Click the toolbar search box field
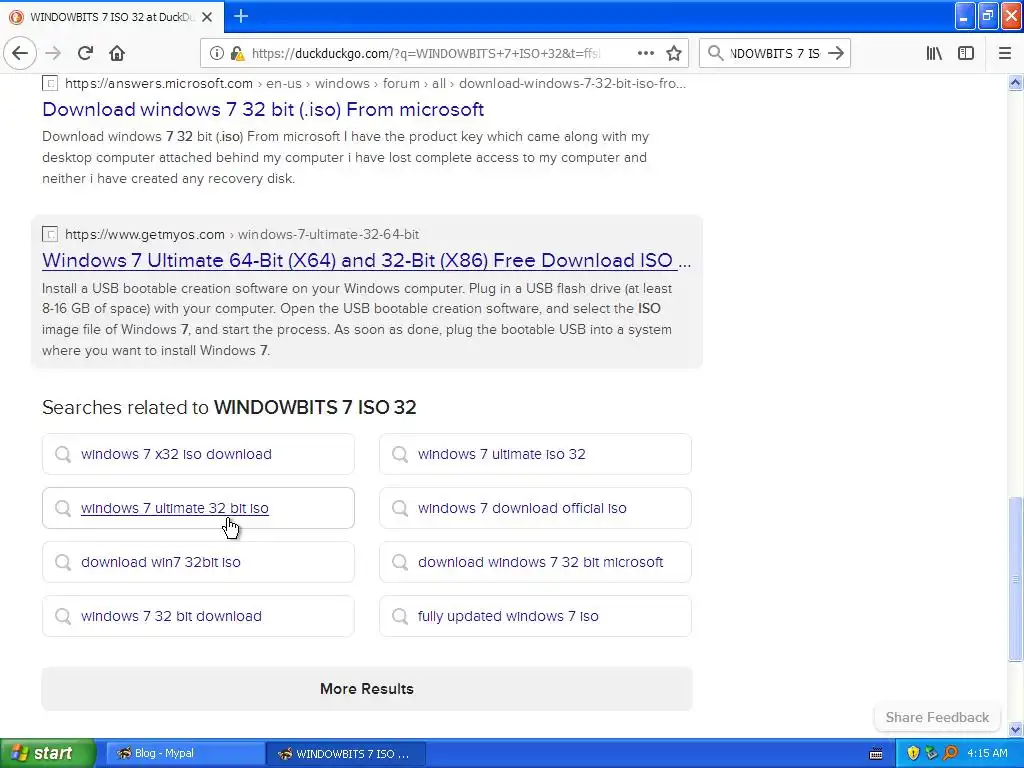 (x=775, y=53)
